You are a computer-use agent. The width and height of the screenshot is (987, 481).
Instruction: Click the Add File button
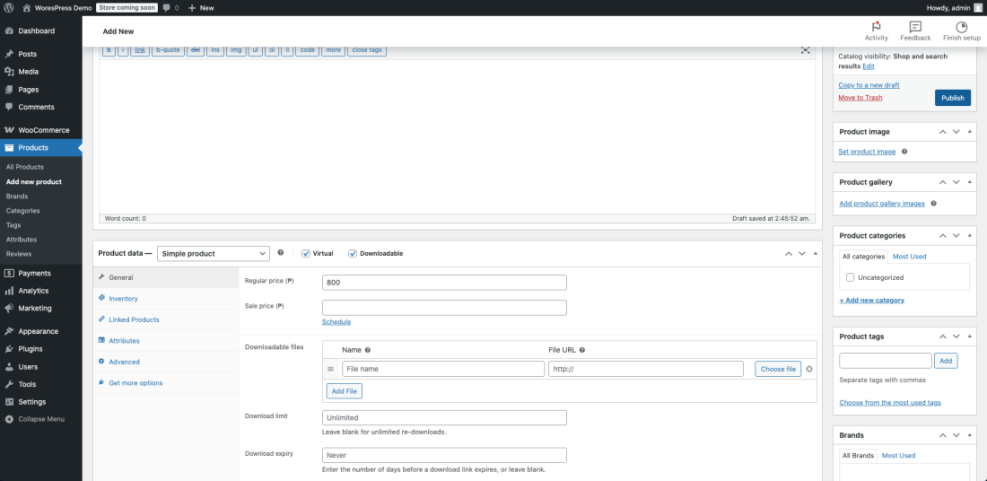pyautogui.click(x=344, y=391)
